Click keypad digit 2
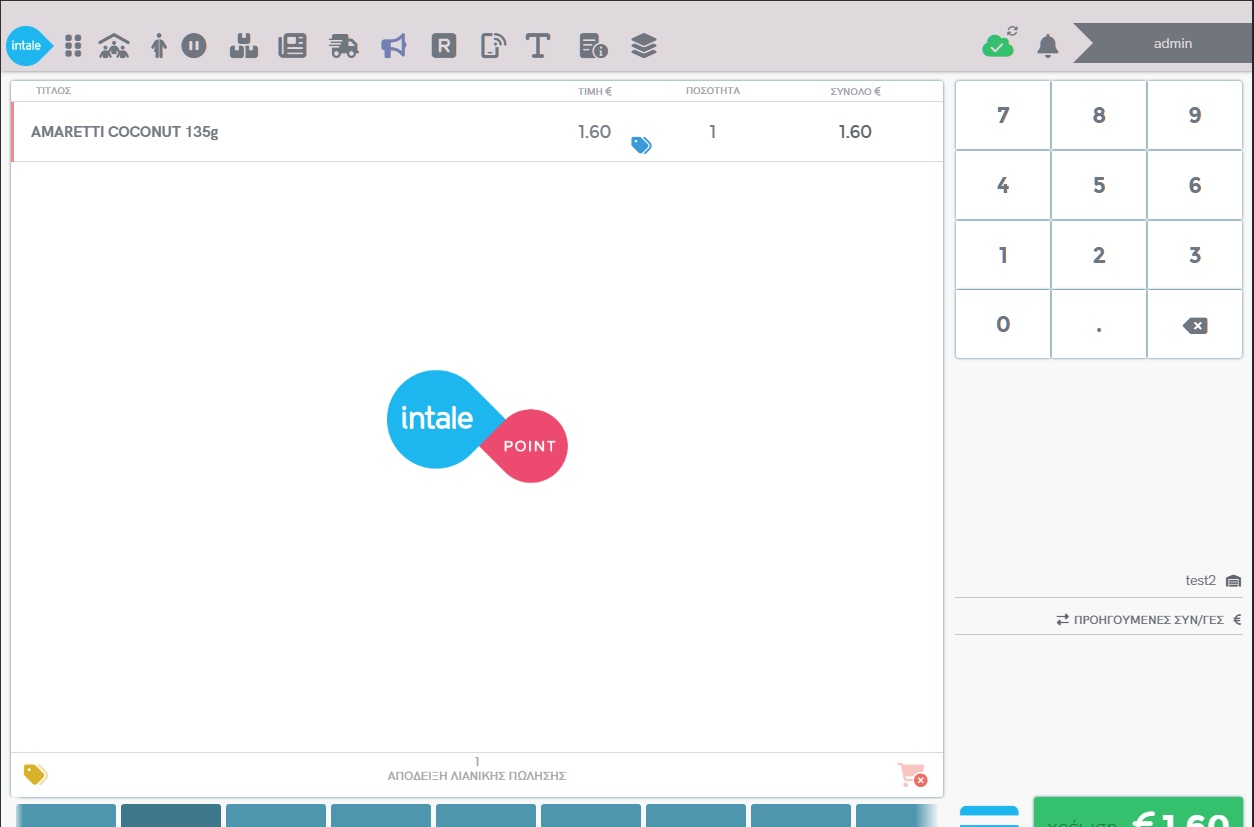This screenshot has width=1254, height=827. [x=1099, y=255]
